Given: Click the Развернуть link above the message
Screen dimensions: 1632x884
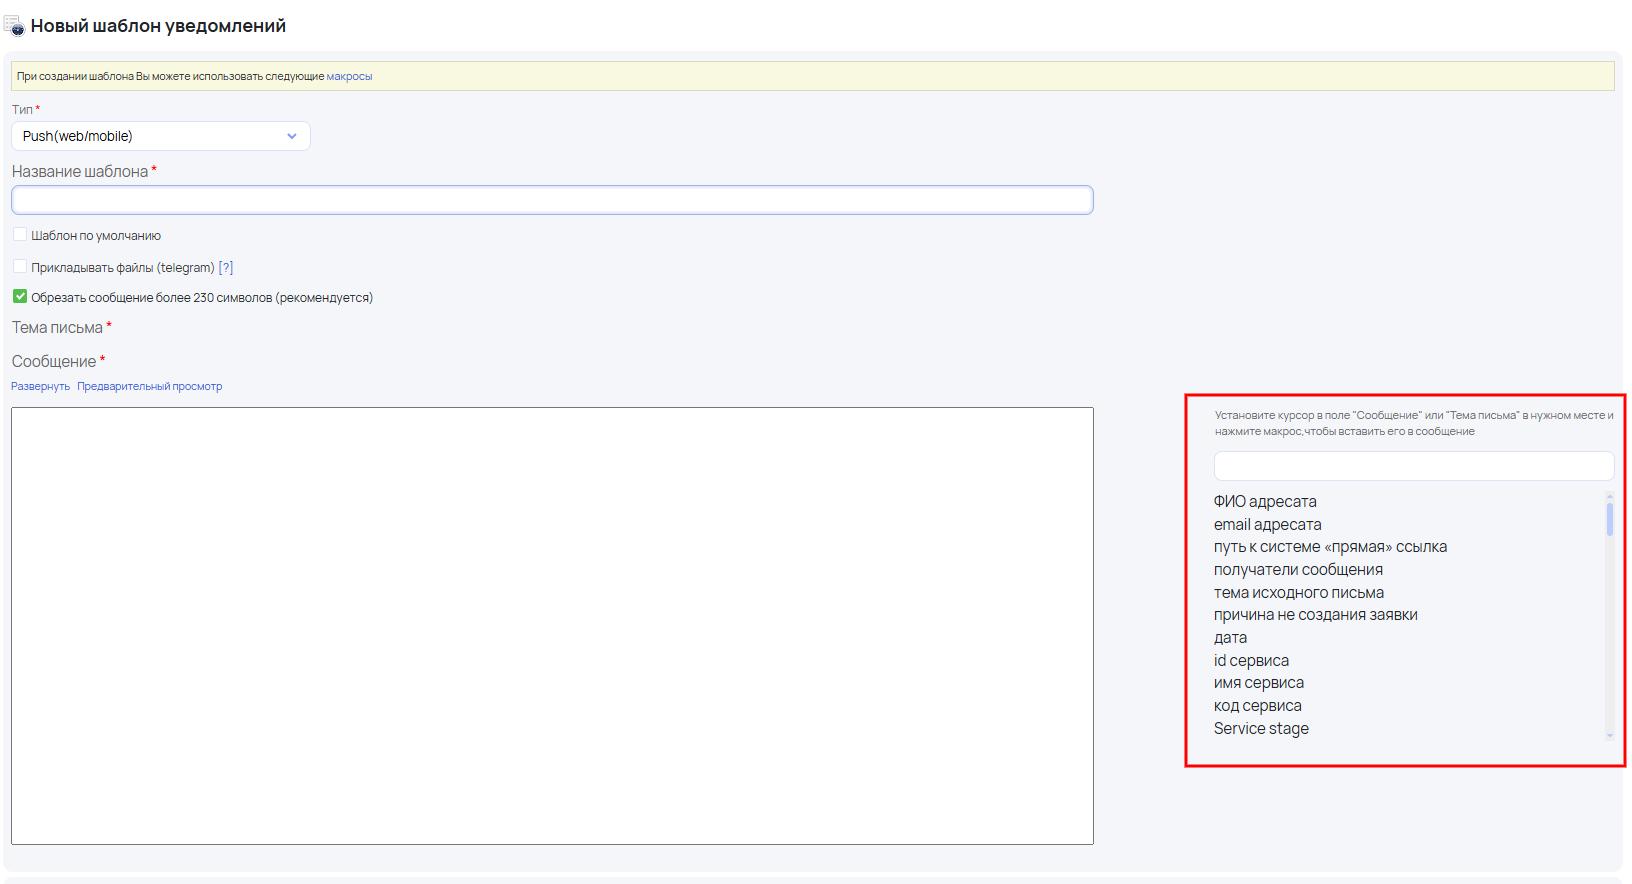Looking at the screenshot, I should [x=40, y=386].
